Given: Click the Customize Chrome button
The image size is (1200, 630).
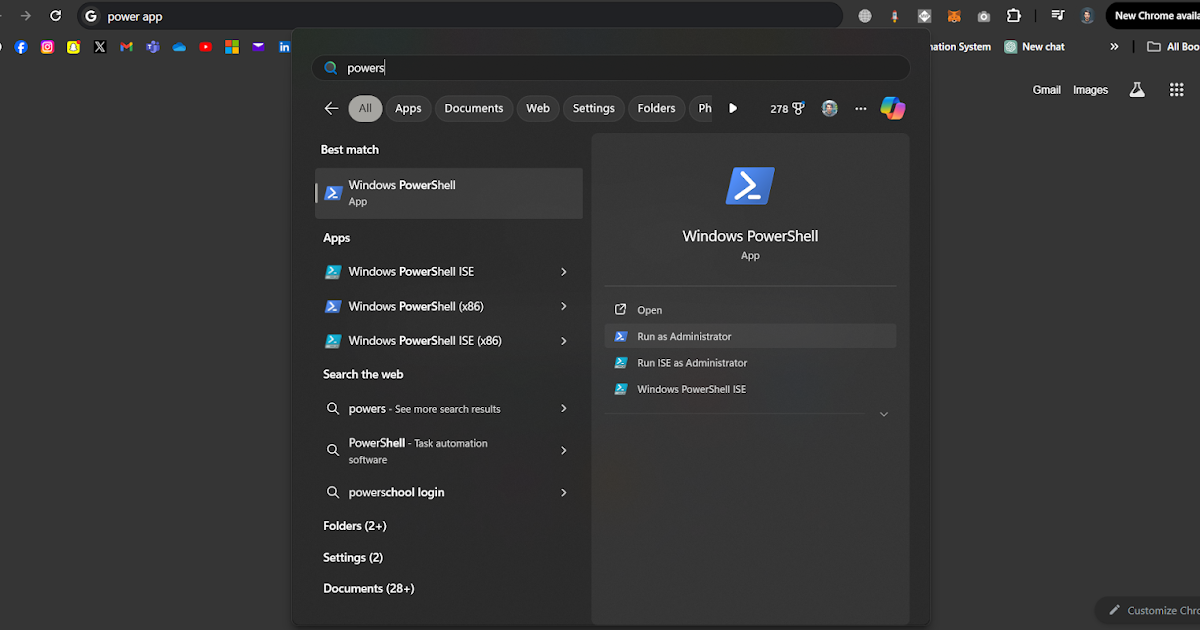Looking at the screenshot, I should click(x=1149, y=610).
